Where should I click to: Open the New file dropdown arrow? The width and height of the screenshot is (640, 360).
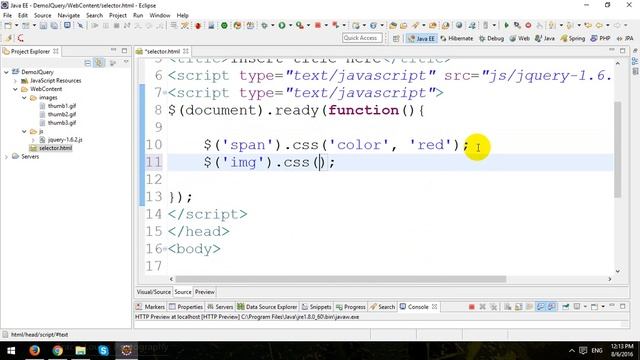click(x=16, y=25)
